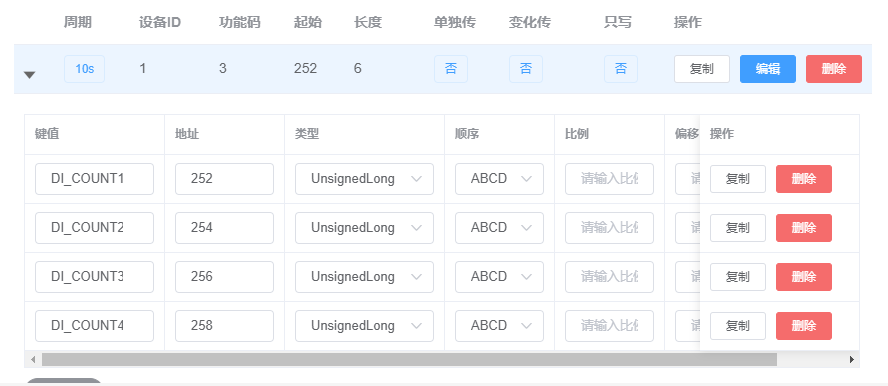This screenshot has height=386, width=888.
Task: Click the 周期 column header
Action: point(78,23)
